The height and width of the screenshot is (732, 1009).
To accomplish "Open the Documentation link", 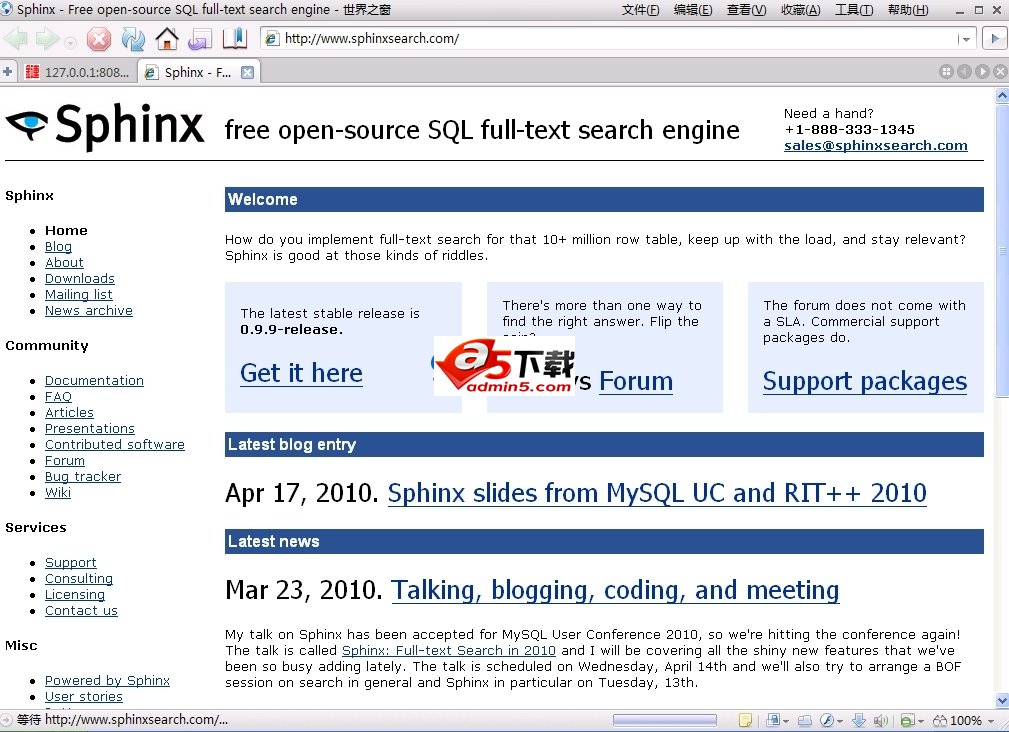I will 94,381.
